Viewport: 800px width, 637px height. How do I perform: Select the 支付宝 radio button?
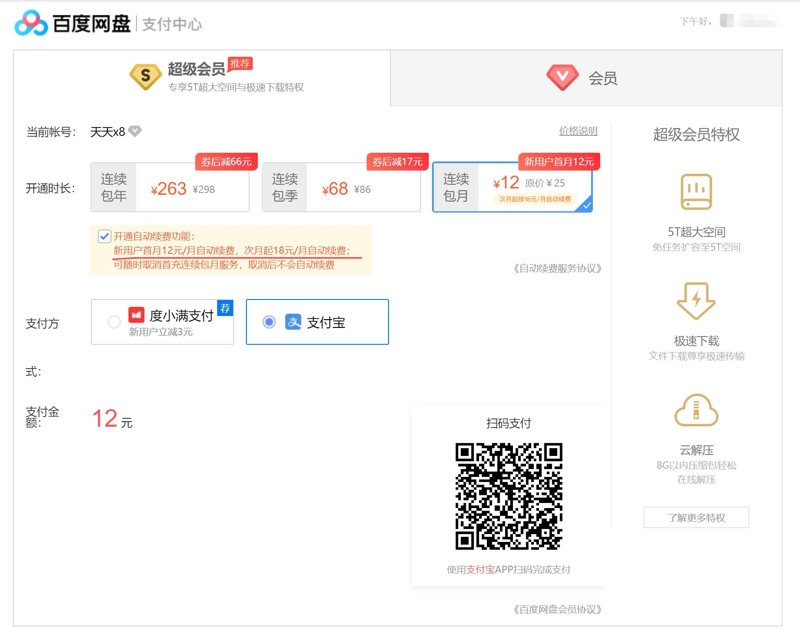(x=269, y=322)
